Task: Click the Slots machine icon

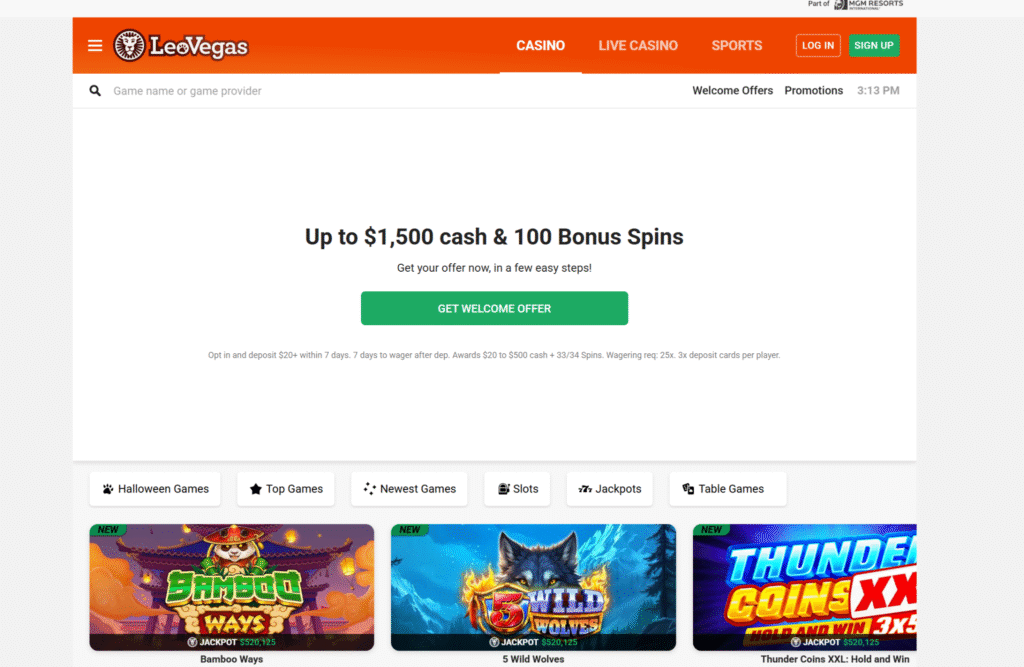Action: tap(504, 489)
